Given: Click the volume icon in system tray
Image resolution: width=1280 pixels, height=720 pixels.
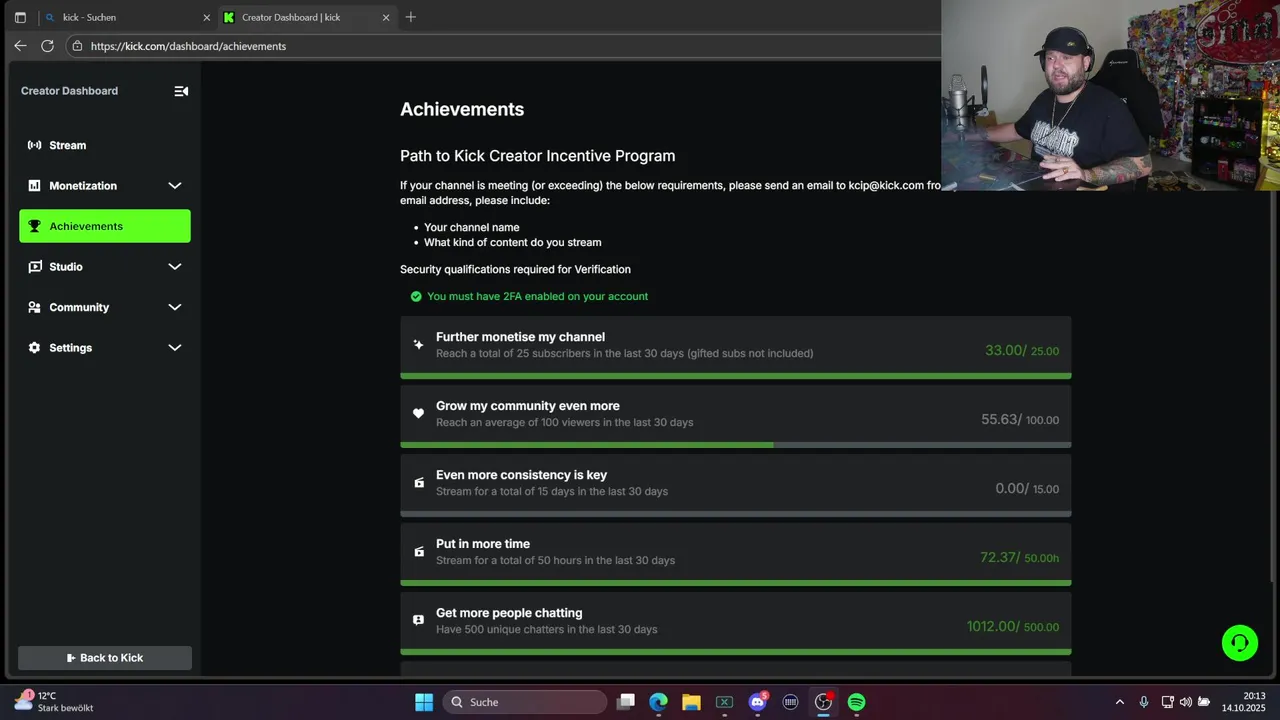Looking at the screenshot, I should [1185, 702].
